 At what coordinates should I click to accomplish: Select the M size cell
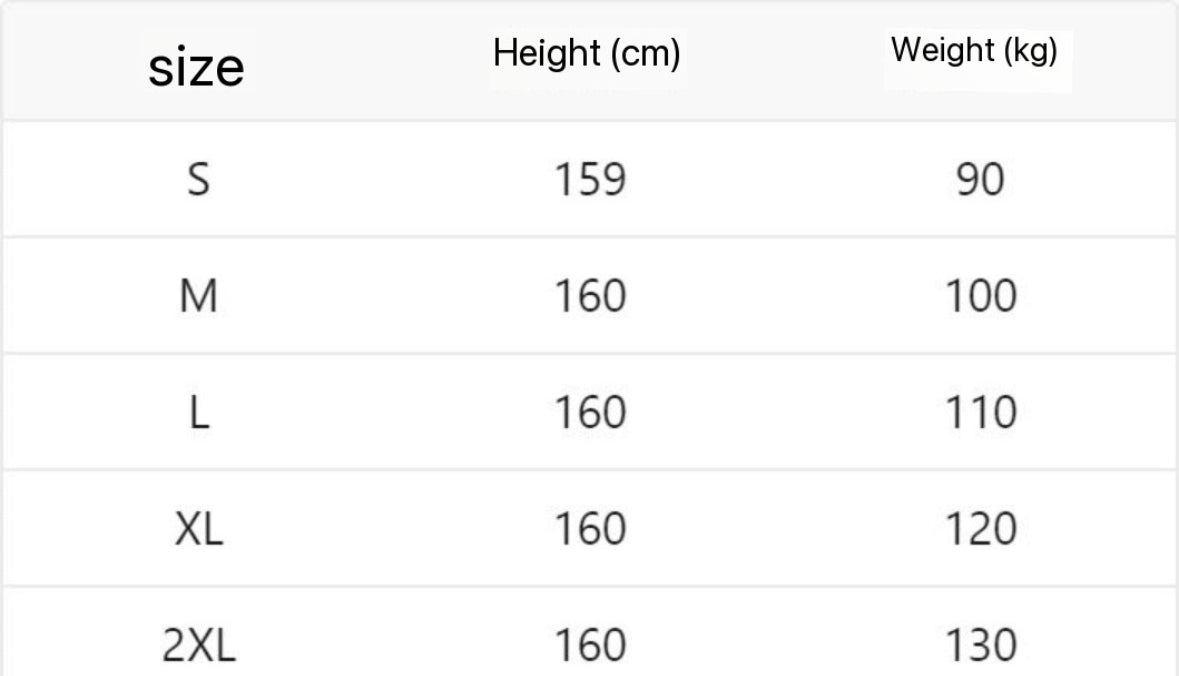pyautogui.click(x=199, y=296)
